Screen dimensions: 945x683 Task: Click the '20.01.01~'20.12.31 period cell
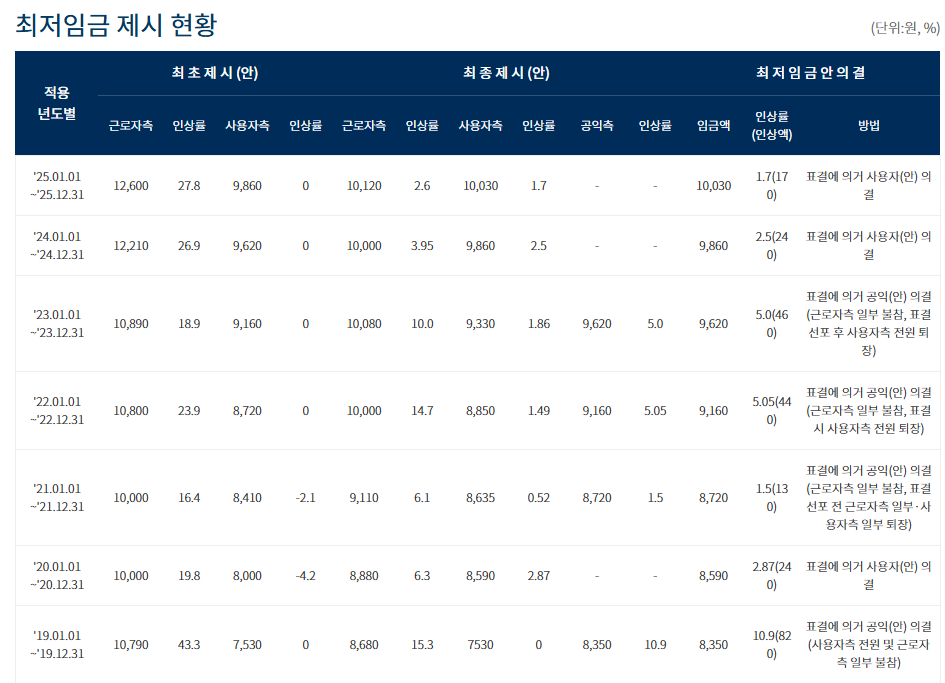pyautogui.click(x=57, y=576)
